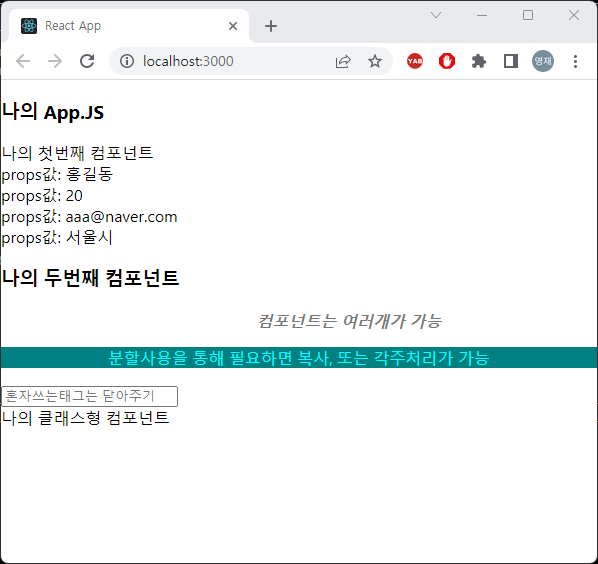Open Chrome three-dot menu
The width and height of the screenshot is (598, 564).
[575, 61]
